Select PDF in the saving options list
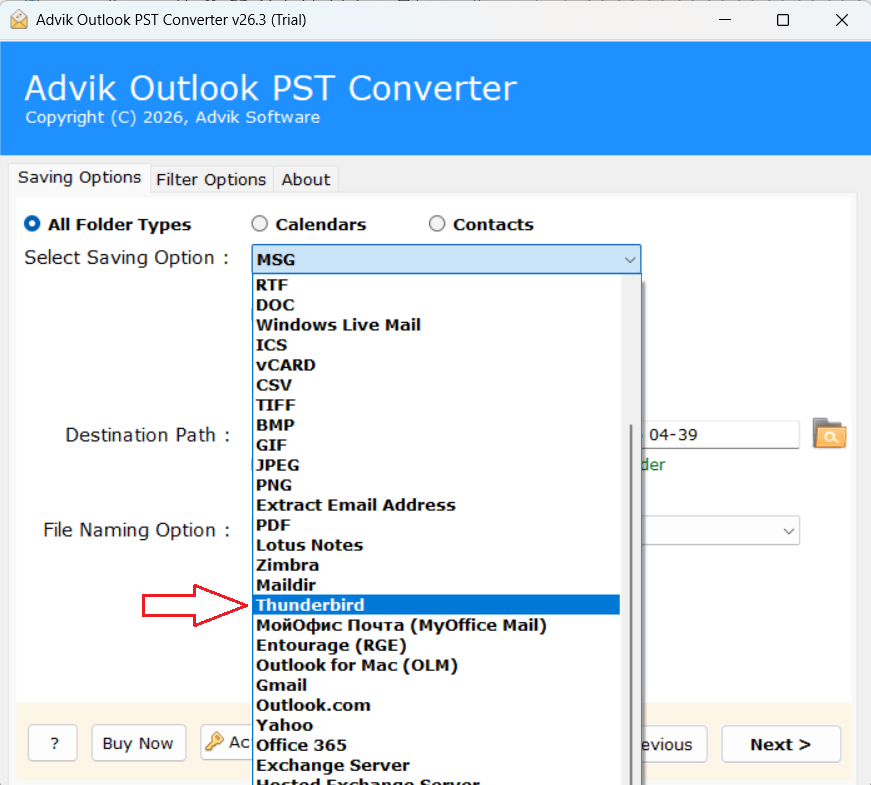 pyautogui.click(x=437, y=525)
